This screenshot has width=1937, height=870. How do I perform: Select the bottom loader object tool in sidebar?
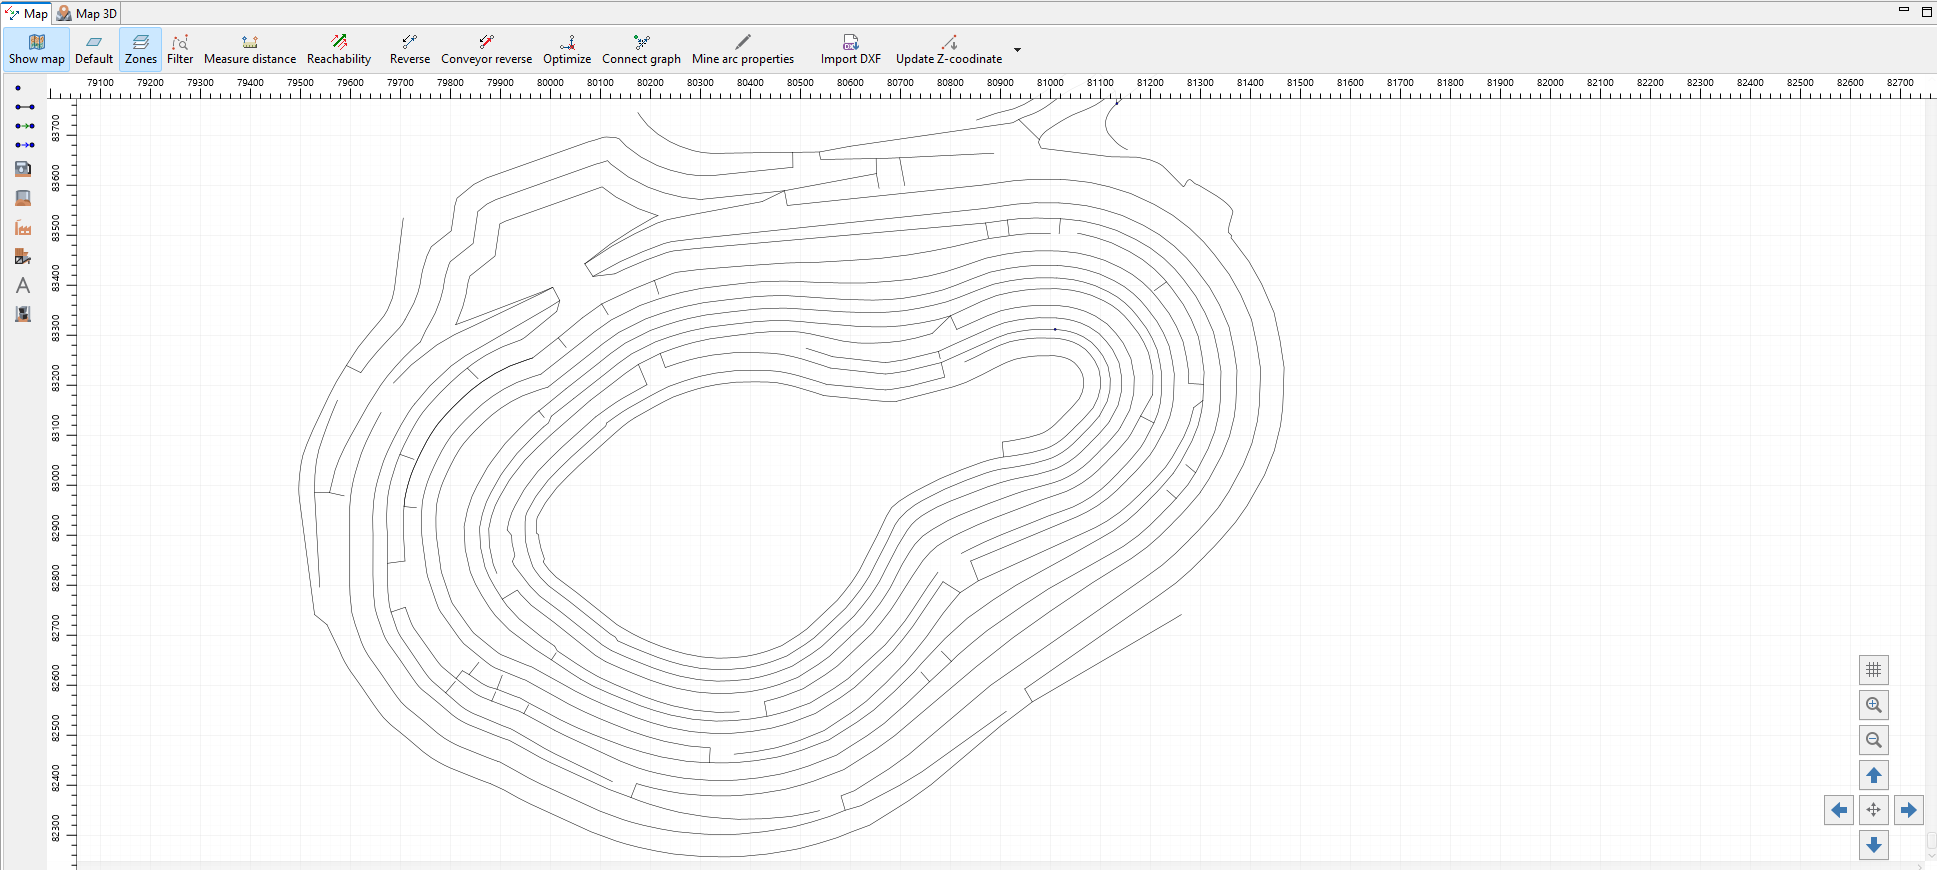23,314
